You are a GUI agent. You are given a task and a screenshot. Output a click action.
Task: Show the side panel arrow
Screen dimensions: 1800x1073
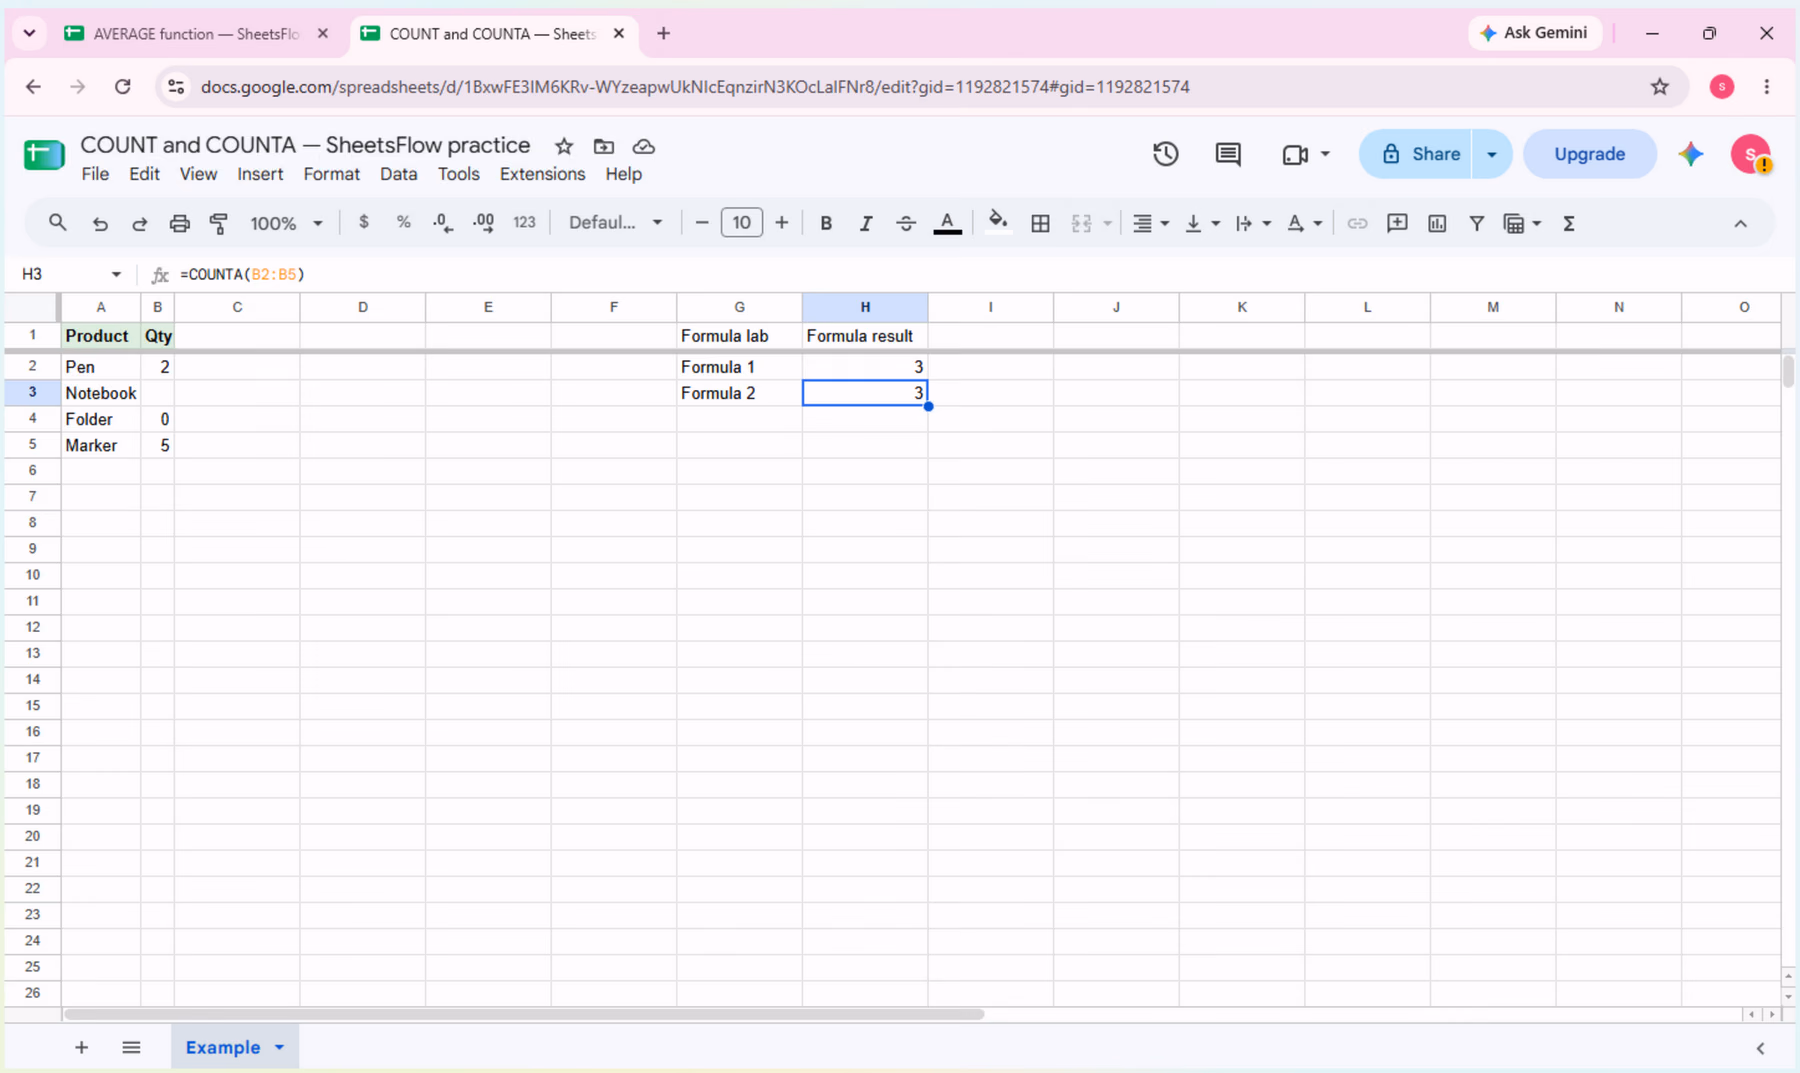tap(1760, 1048)
